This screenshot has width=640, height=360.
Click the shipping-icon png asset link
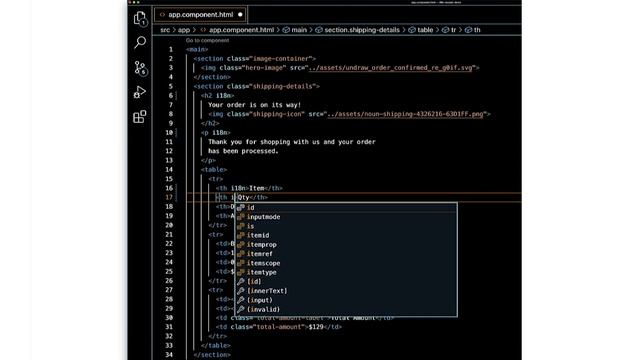pos(405,114)
